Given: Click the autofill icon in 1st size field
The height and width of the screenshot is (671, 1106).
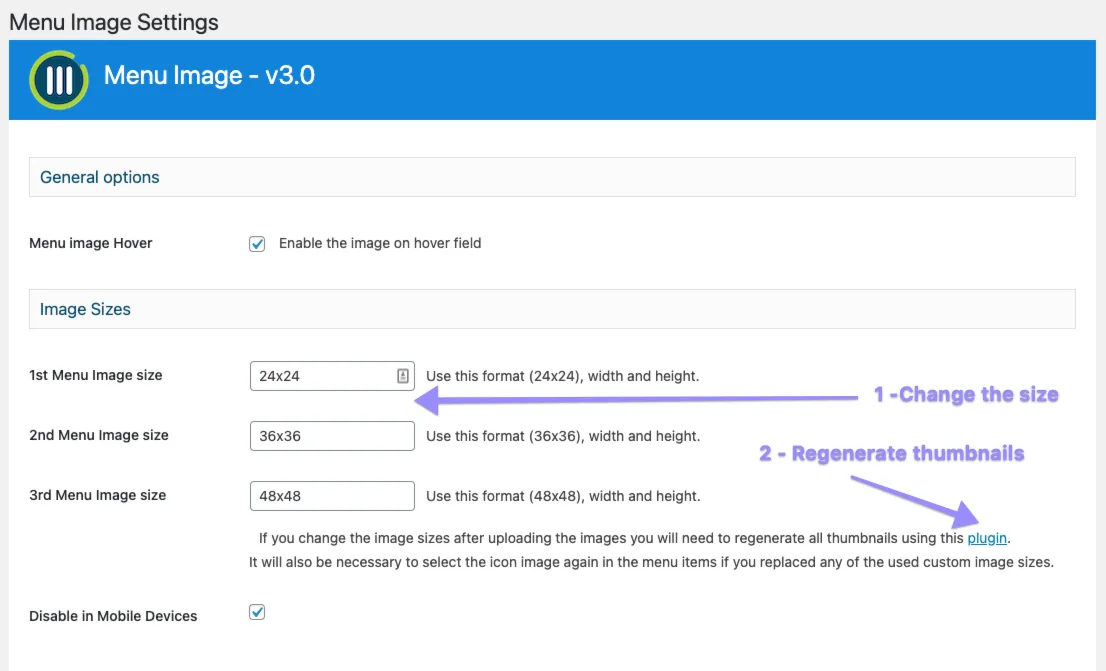Looking at the screenshot, I should click(403, 376).
